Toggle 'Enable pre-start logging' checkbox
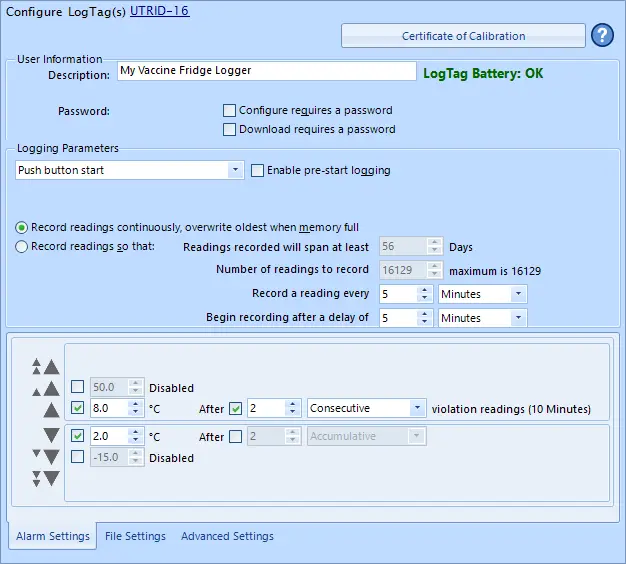The width and height of the screenshot is (626, 564). 257,170
